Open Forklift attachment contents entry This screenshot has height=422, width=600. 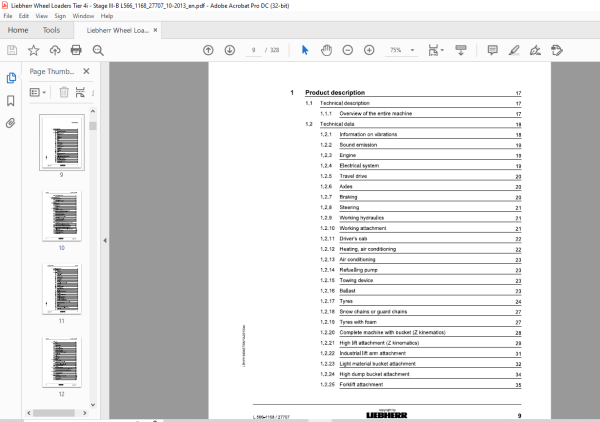pos(361,385)
